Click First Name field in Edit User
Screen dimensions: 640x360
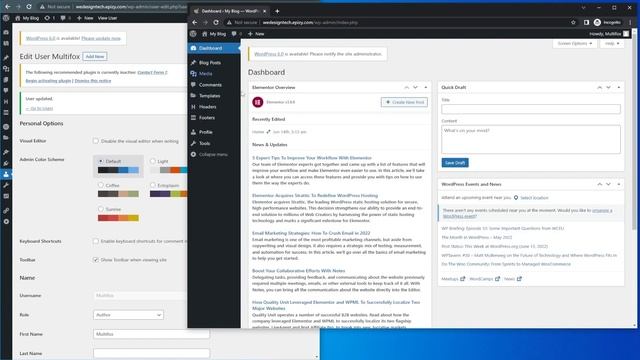pyautogui.click(x=151, y=334)
